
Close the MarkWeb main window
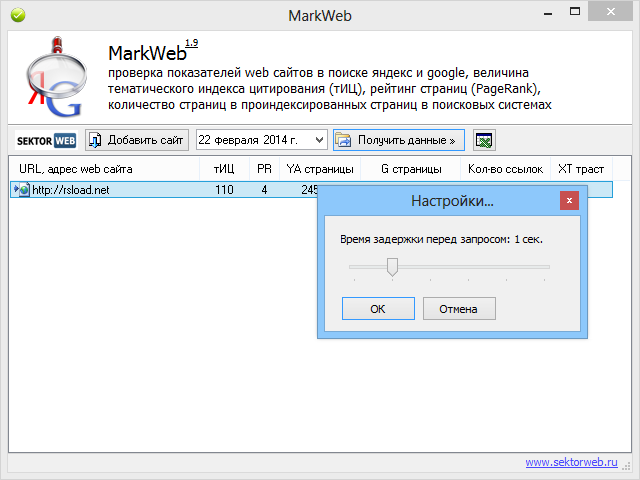tap(611, 12)
